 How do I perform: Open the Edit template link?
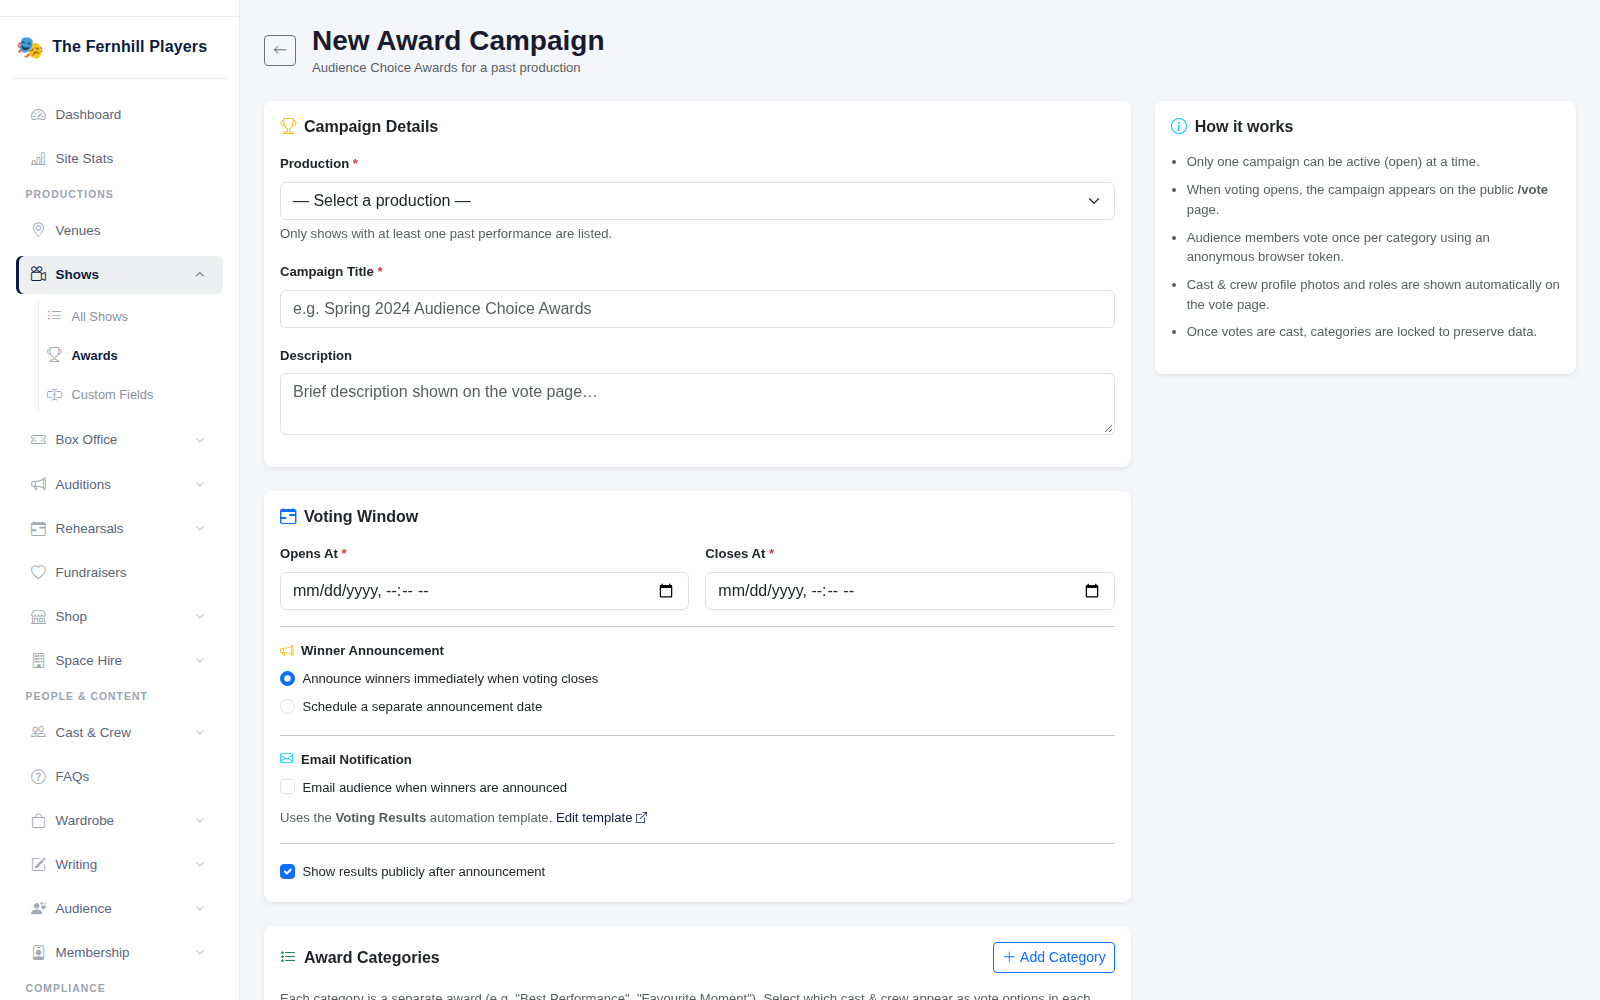pos(601,818)
